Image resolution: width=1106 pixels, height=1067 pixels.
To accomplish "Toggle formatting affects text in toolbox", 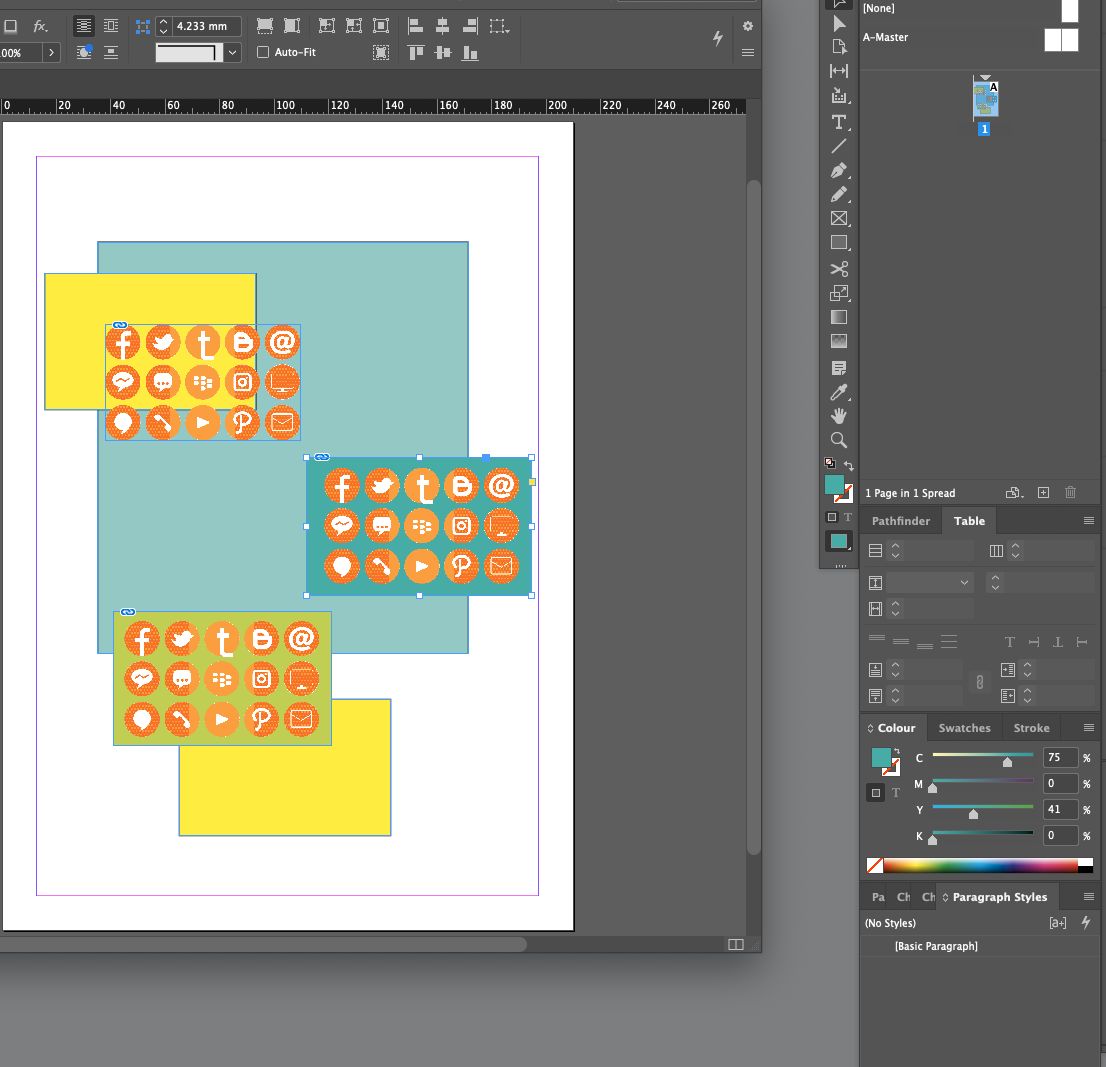I will click(848, 517).
